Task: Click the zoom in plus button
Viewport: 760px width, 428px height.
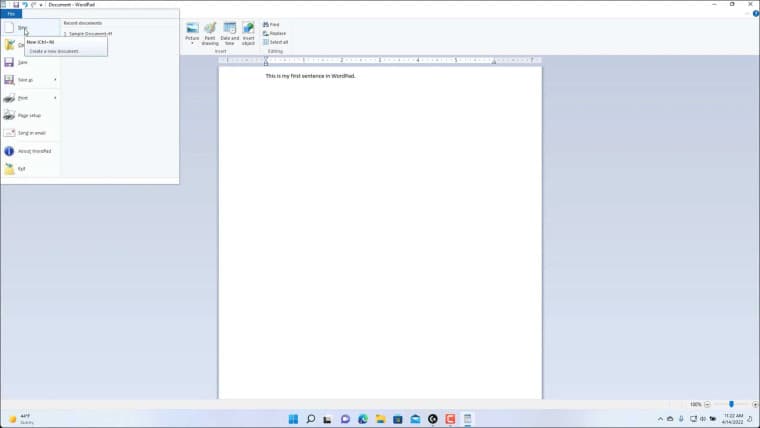Action: [755, 404]
